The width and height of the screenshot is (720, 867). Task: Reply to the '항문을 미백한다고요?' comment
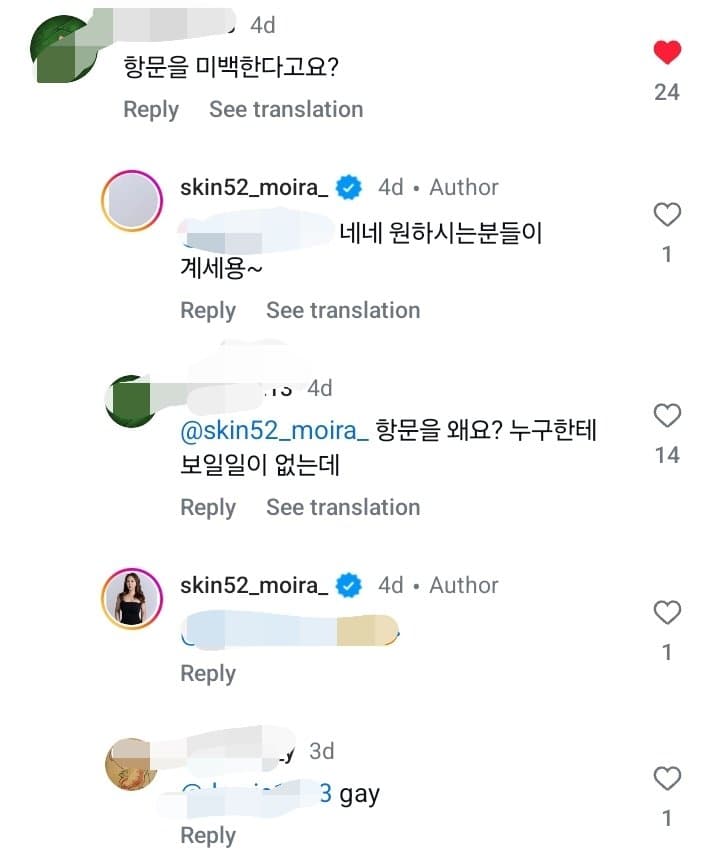(x=151, y=109)
